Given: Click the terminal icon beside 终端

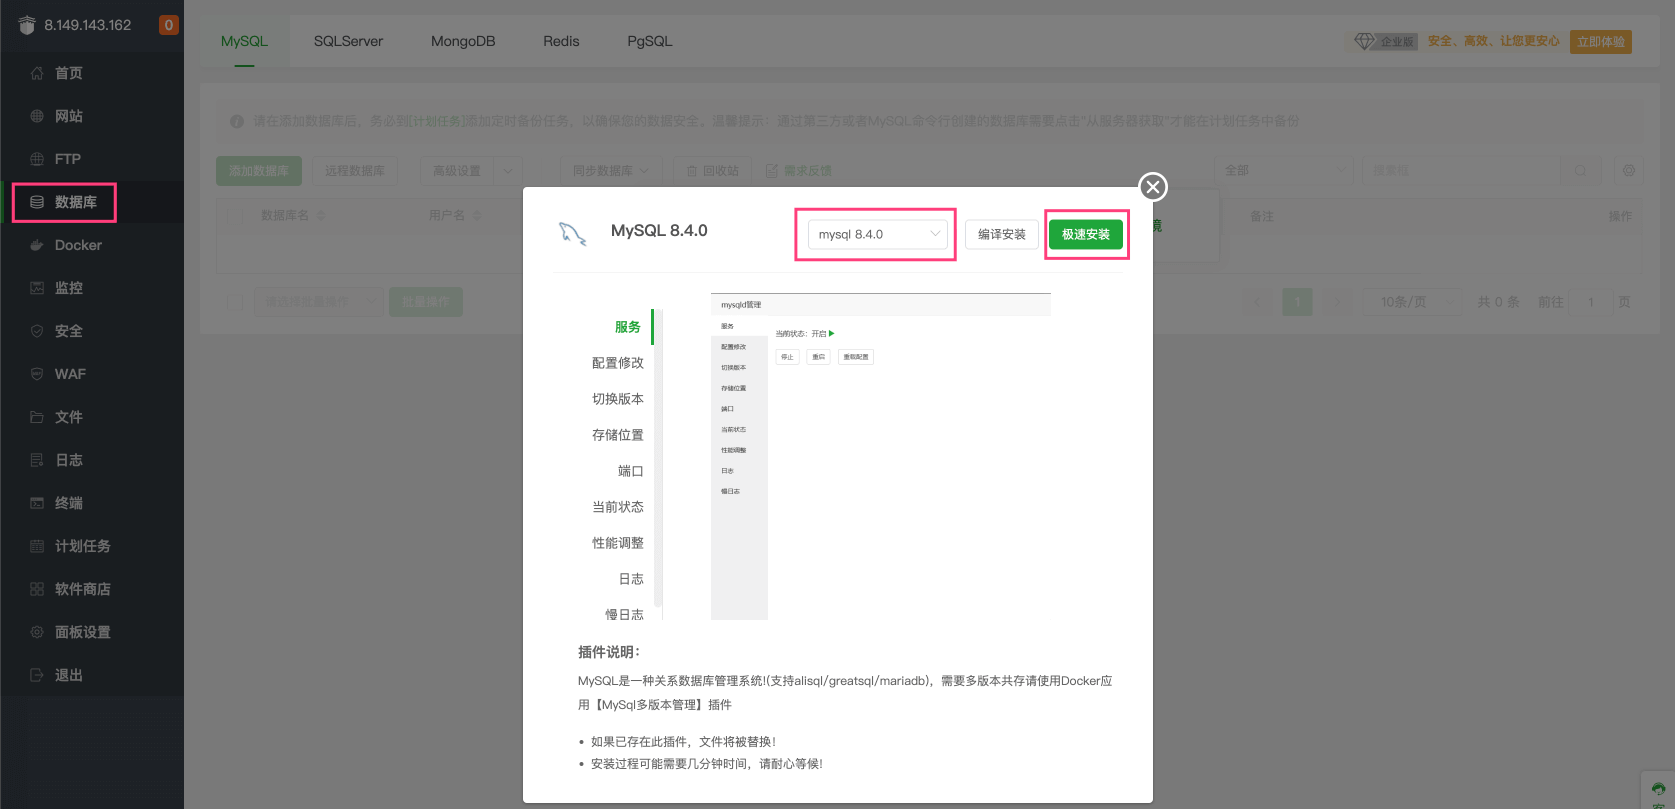Looking at the screenshot, I should point(37,503).
